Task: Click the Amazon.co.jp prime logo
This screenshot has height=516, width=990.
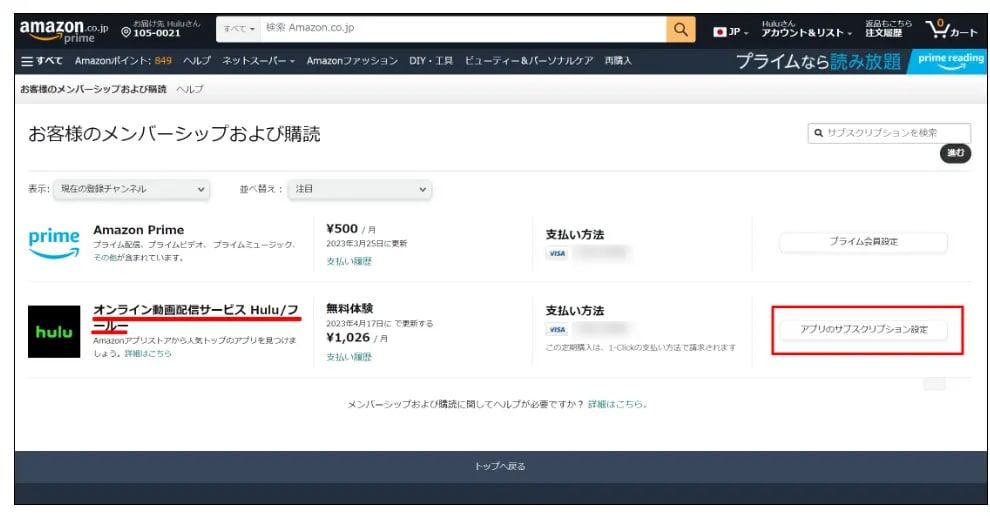Action: coord(63,31)
